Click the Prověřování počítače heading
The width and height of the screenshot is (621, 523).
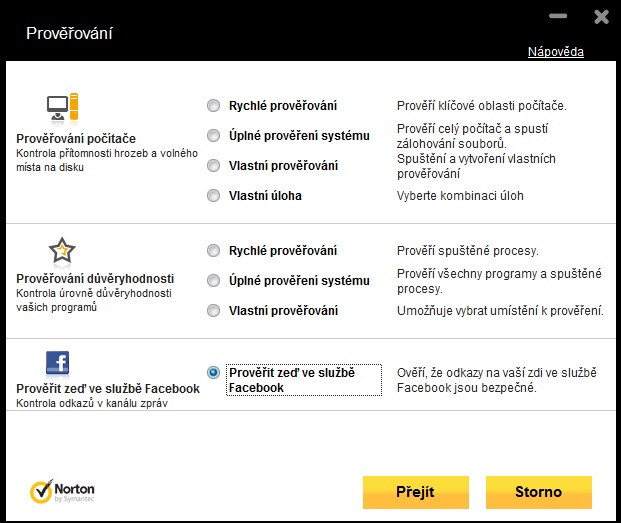tap(76, 139)
